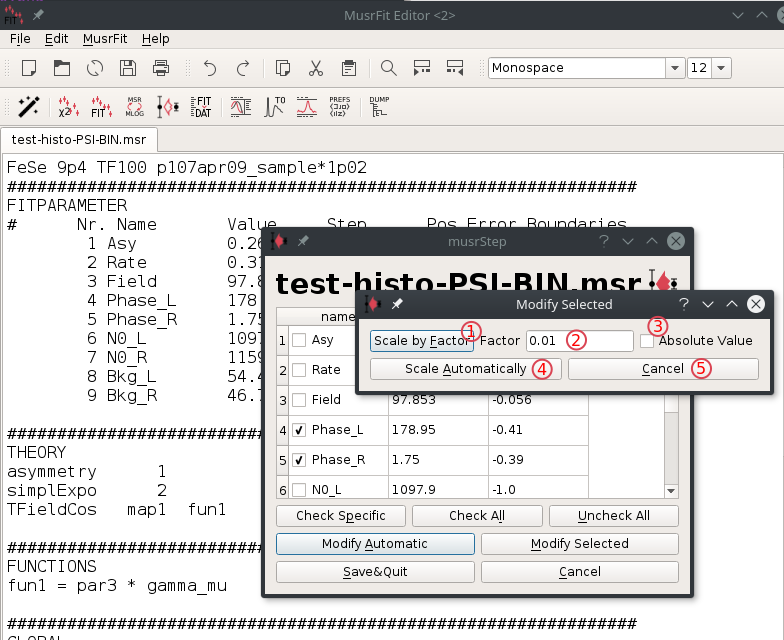Click the Save file toolbar icon
The width and height of the screenshot is (784, 640).
click(128, 68)
